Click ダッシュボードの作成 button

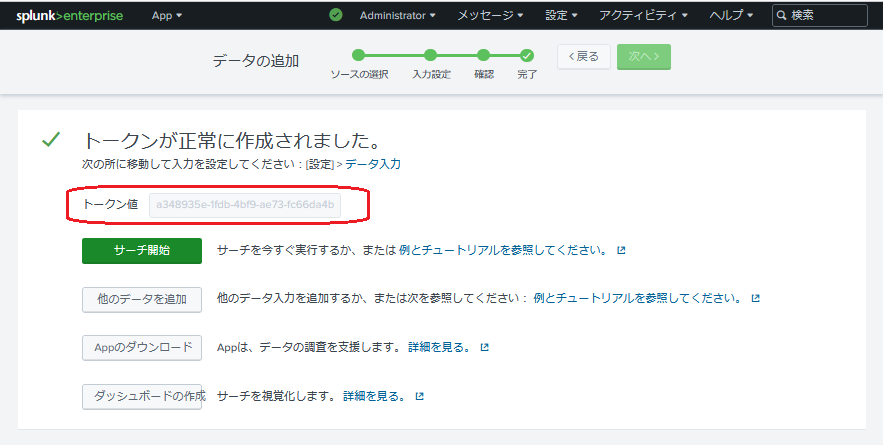pos(142,397)
